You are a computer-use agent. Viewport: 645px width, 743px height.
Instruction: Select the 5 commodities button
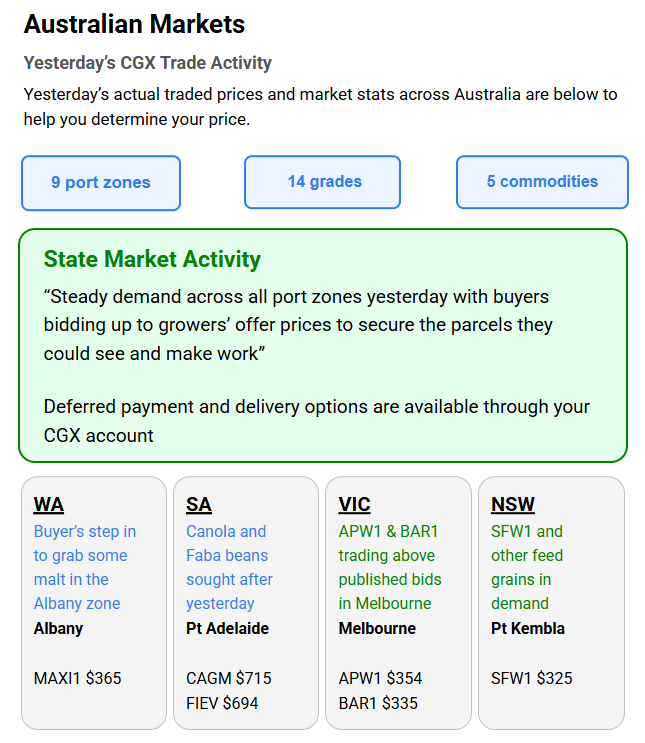click(x=542, y=182)
